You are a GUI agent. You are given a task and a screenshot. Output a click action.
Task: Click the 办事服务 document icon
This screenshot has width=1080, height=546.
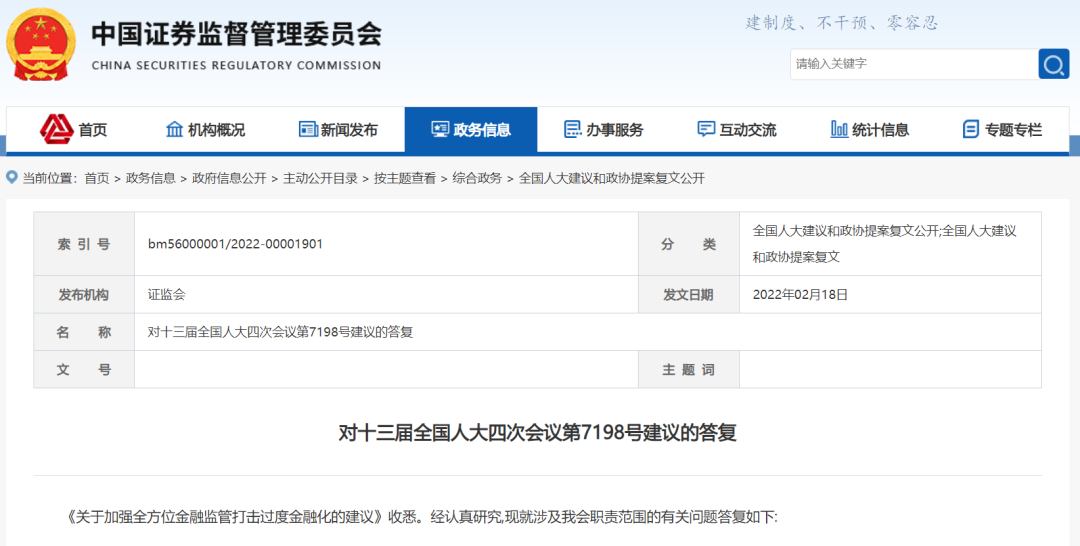pyautogui.click(x=572, y=129)
